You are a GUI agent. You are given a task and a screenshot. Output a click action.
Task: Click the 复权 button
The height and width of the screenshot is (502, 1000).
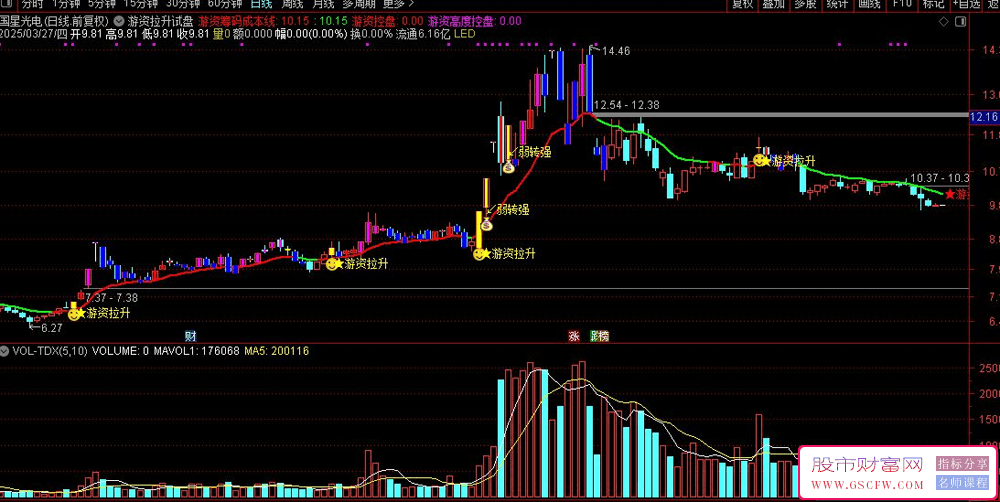742,4
